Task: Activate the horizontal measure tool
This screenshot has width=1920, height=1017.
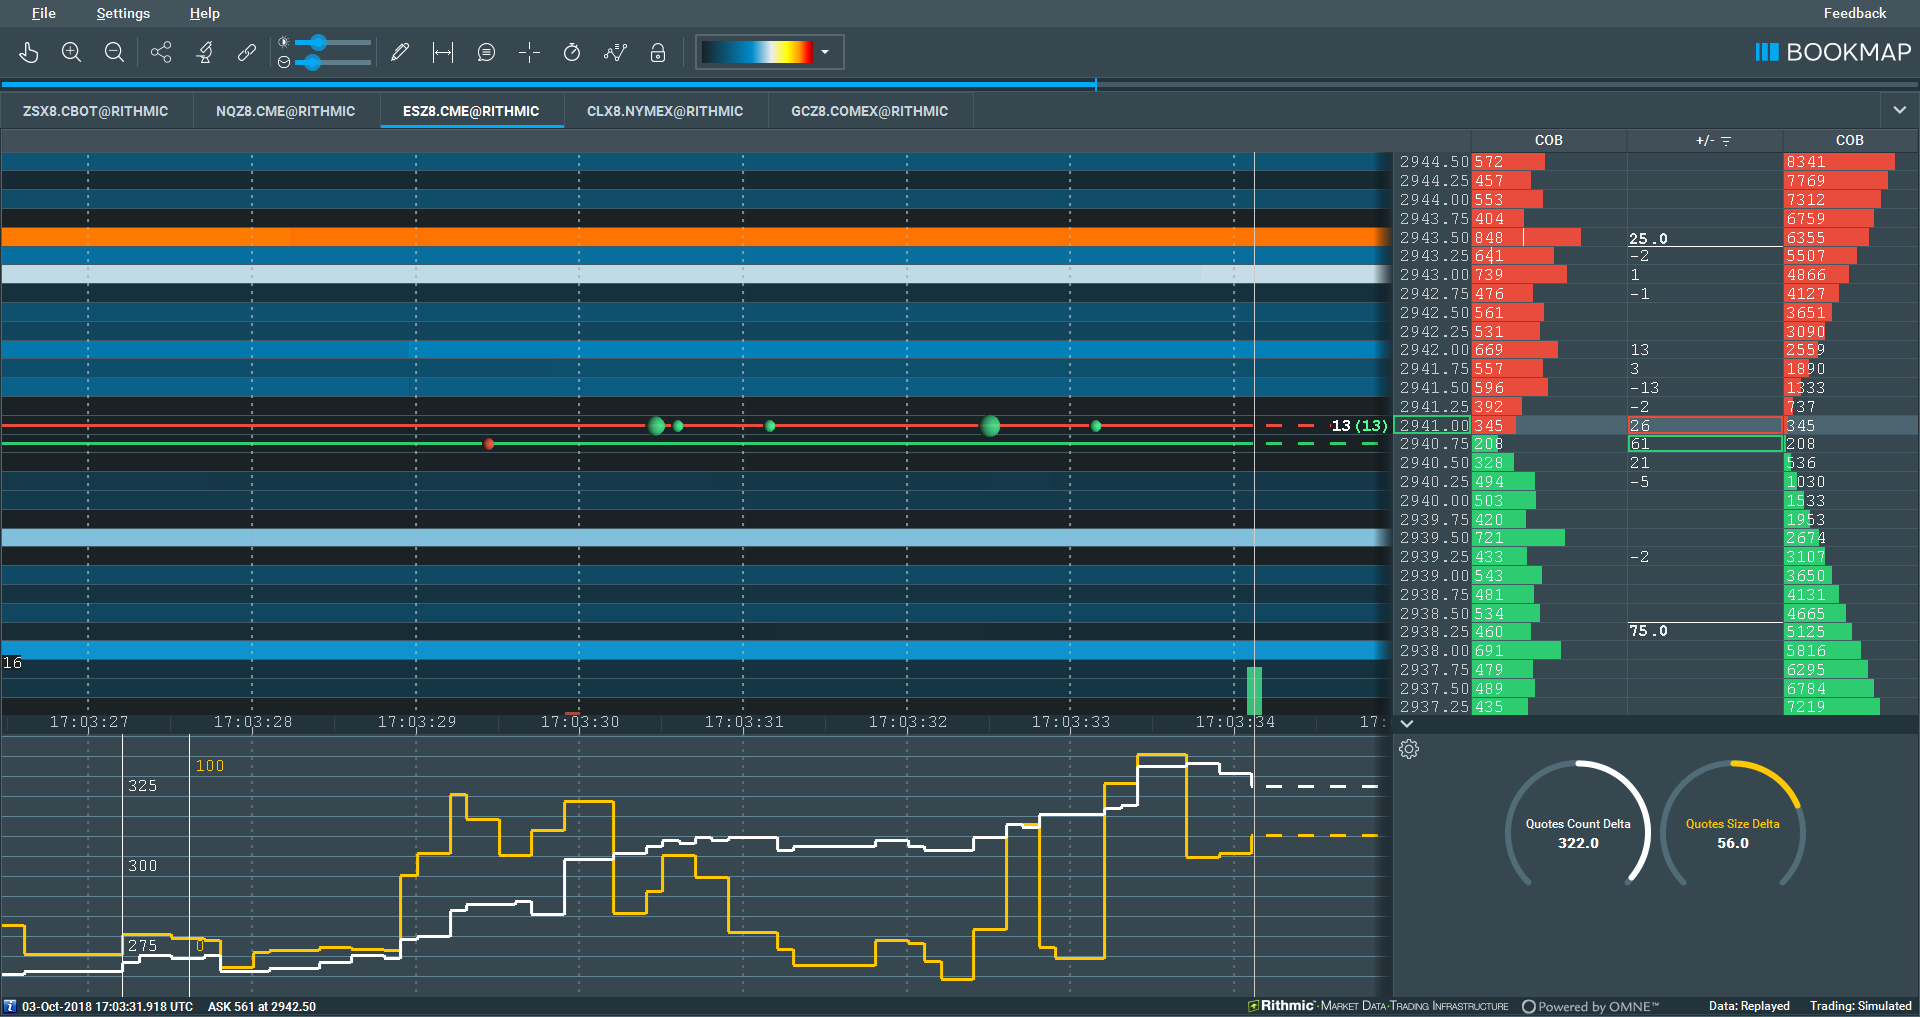Action: click(443, 52)
